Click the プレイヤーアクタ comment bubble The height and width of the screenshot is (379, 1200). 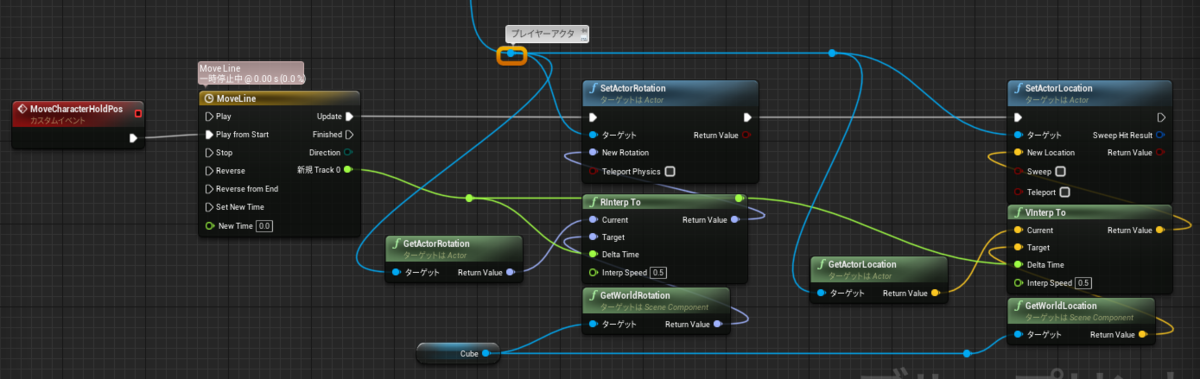click(546, 34)
